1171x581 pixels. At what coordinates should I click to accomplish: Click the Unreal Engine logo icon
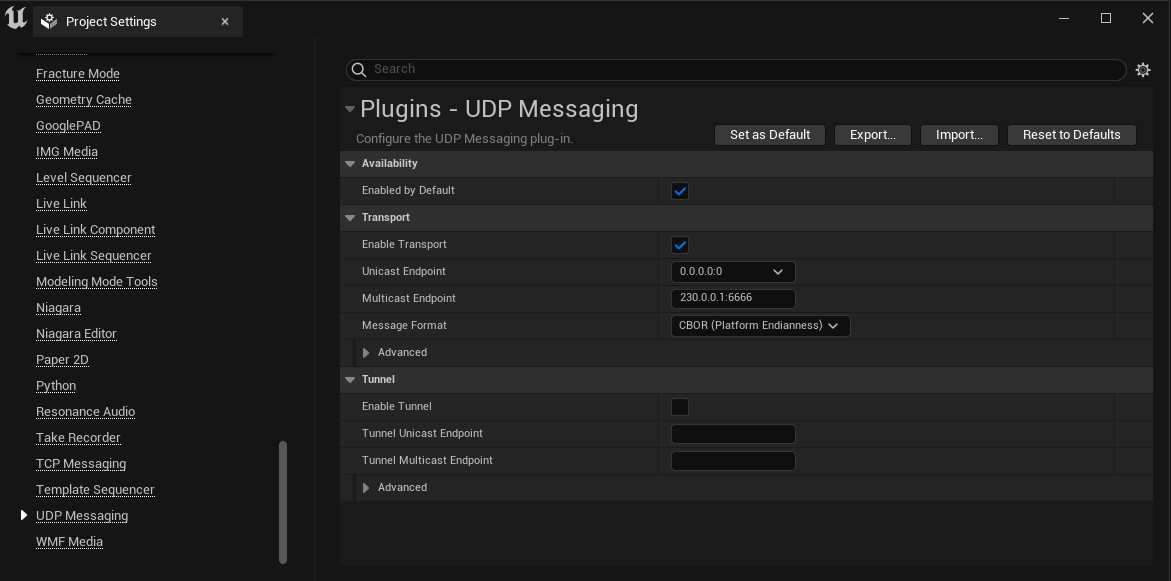pyautogui.click(x=16, y=19)
